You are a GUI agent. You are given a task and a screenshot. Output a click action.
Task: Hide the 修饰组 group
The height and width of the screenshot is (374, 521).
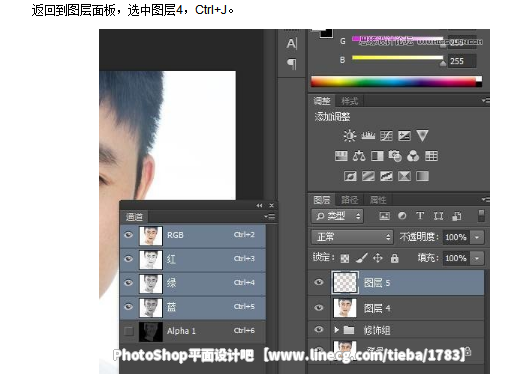click(319, 330)
